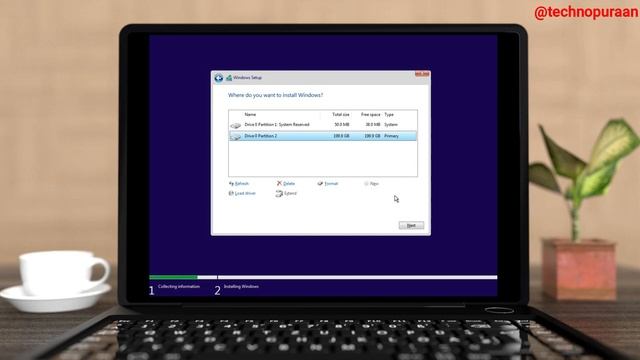Choose the New link to create partition
Image resolution: width=640 pixels, height=360 pixels.
(x=374, y=184)
